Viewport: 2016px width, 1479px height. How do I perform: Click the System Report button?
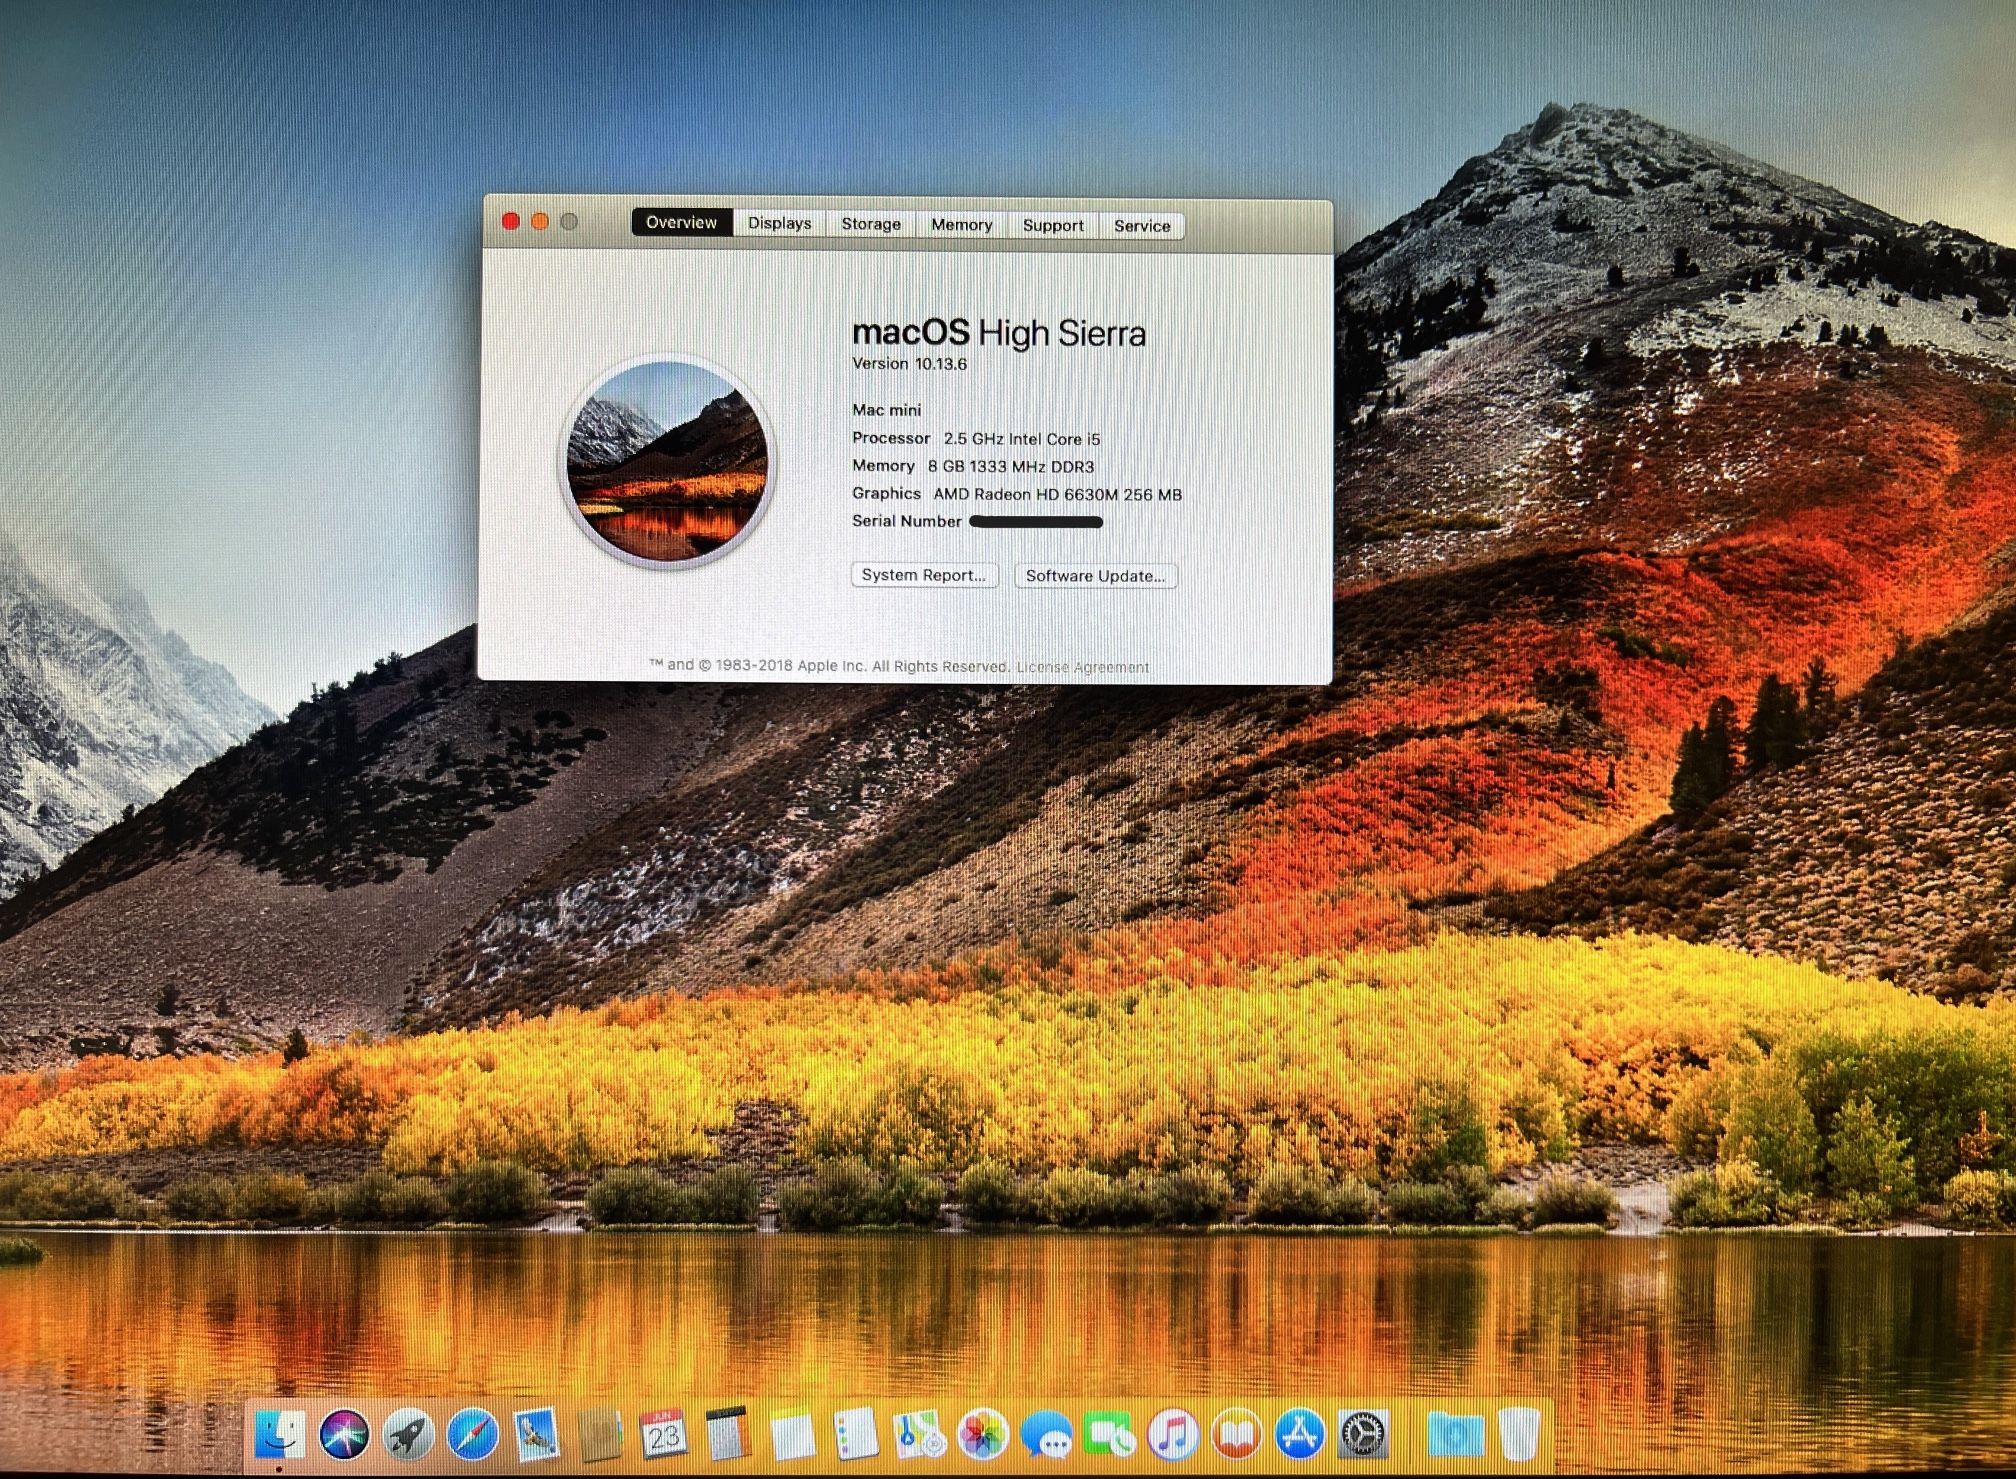tap(924, 575)
